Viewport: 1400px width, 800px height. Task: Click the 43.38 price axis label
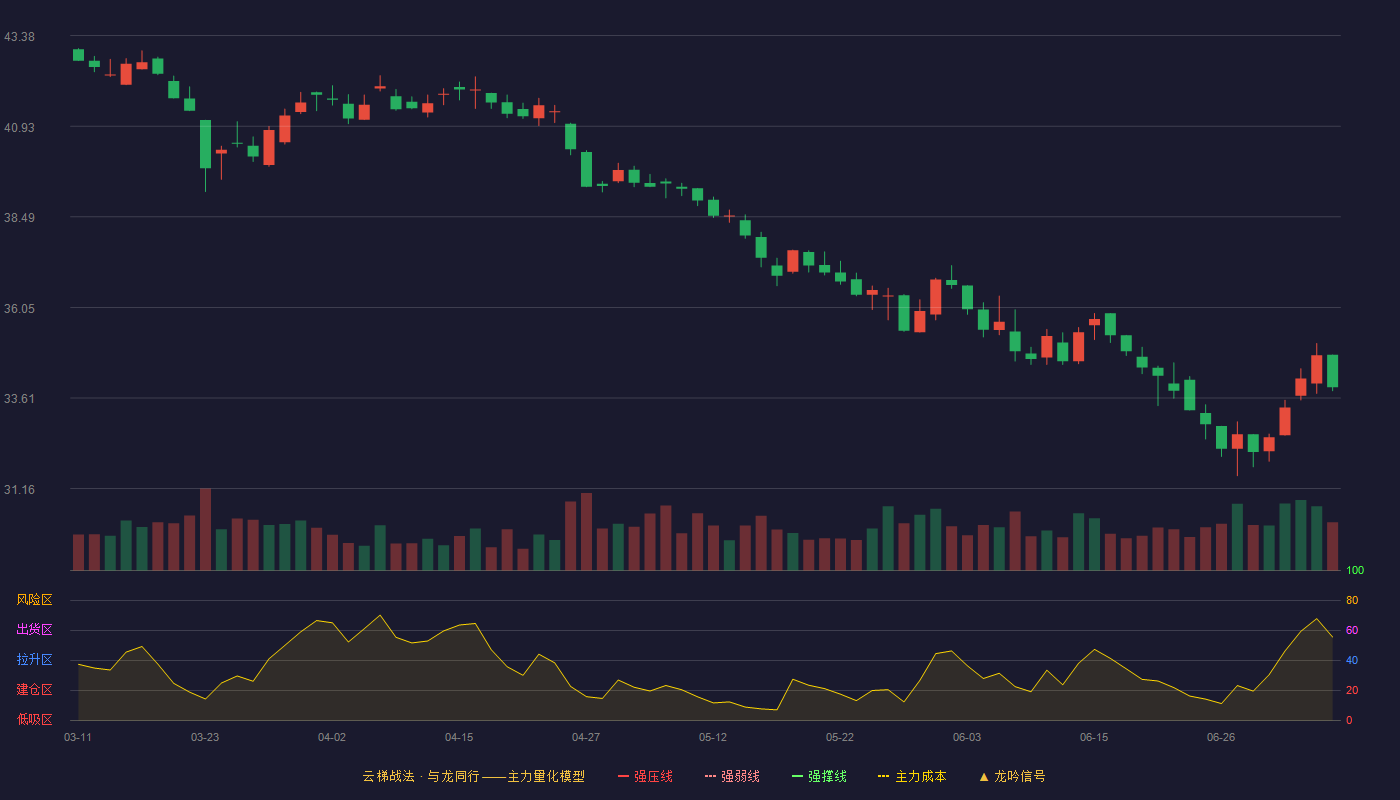(x=19, y=37)
